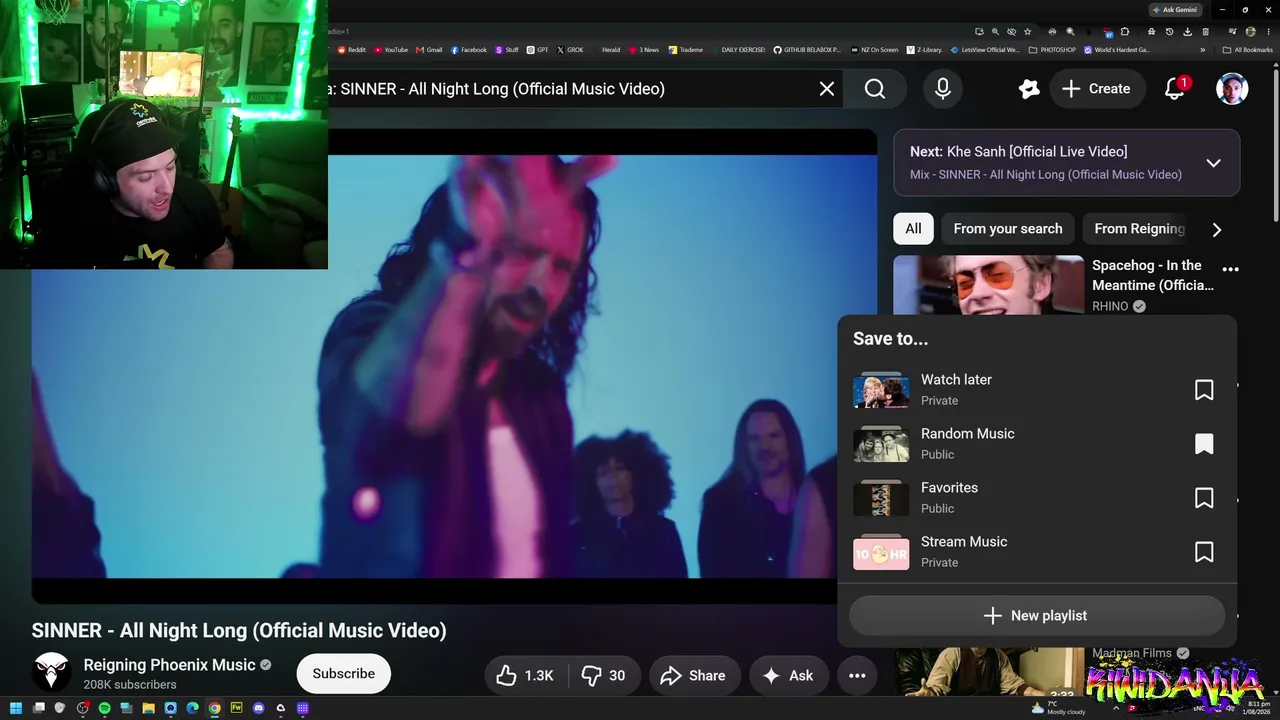The height and width of the screenshot is (720, 1280).
Task: Select the All filter chip
Action: 913,229
